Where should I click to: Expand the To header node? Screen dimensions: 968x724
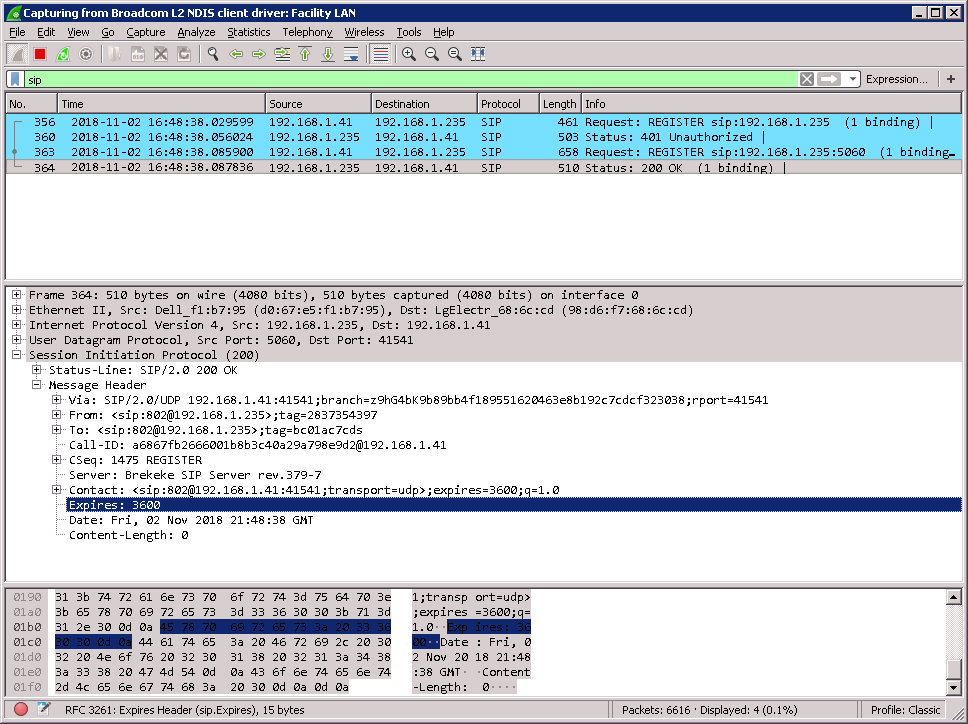(56, 430)
